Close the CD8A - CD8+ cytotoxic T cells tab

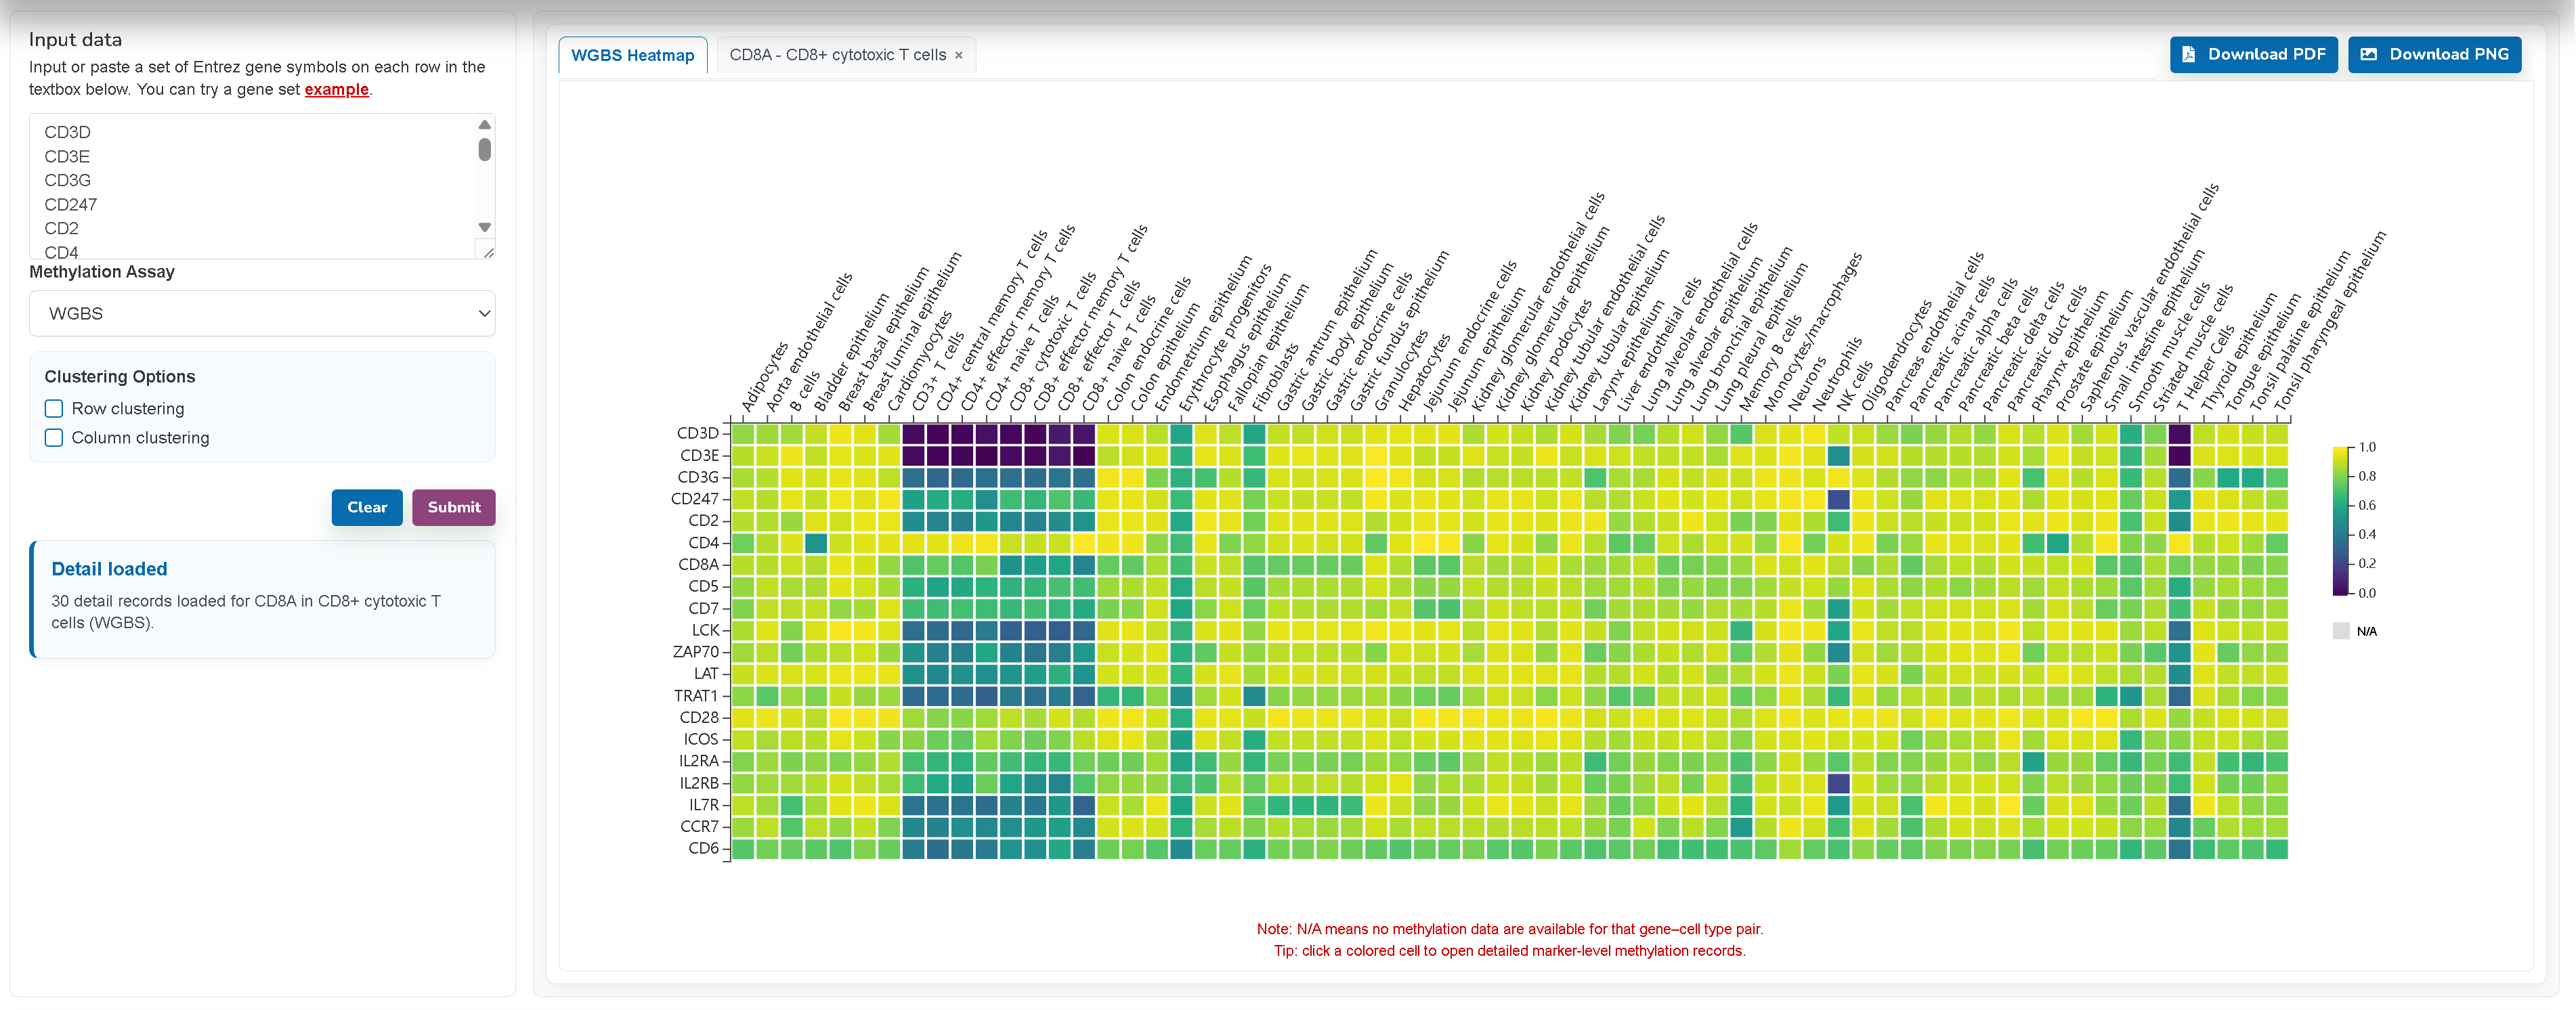(x=958, y=56)
